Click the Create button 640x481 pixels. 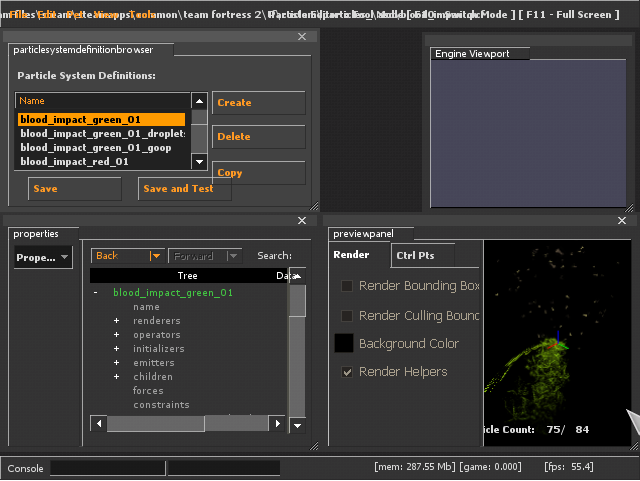pyautogui.click(x=258, y=103)
